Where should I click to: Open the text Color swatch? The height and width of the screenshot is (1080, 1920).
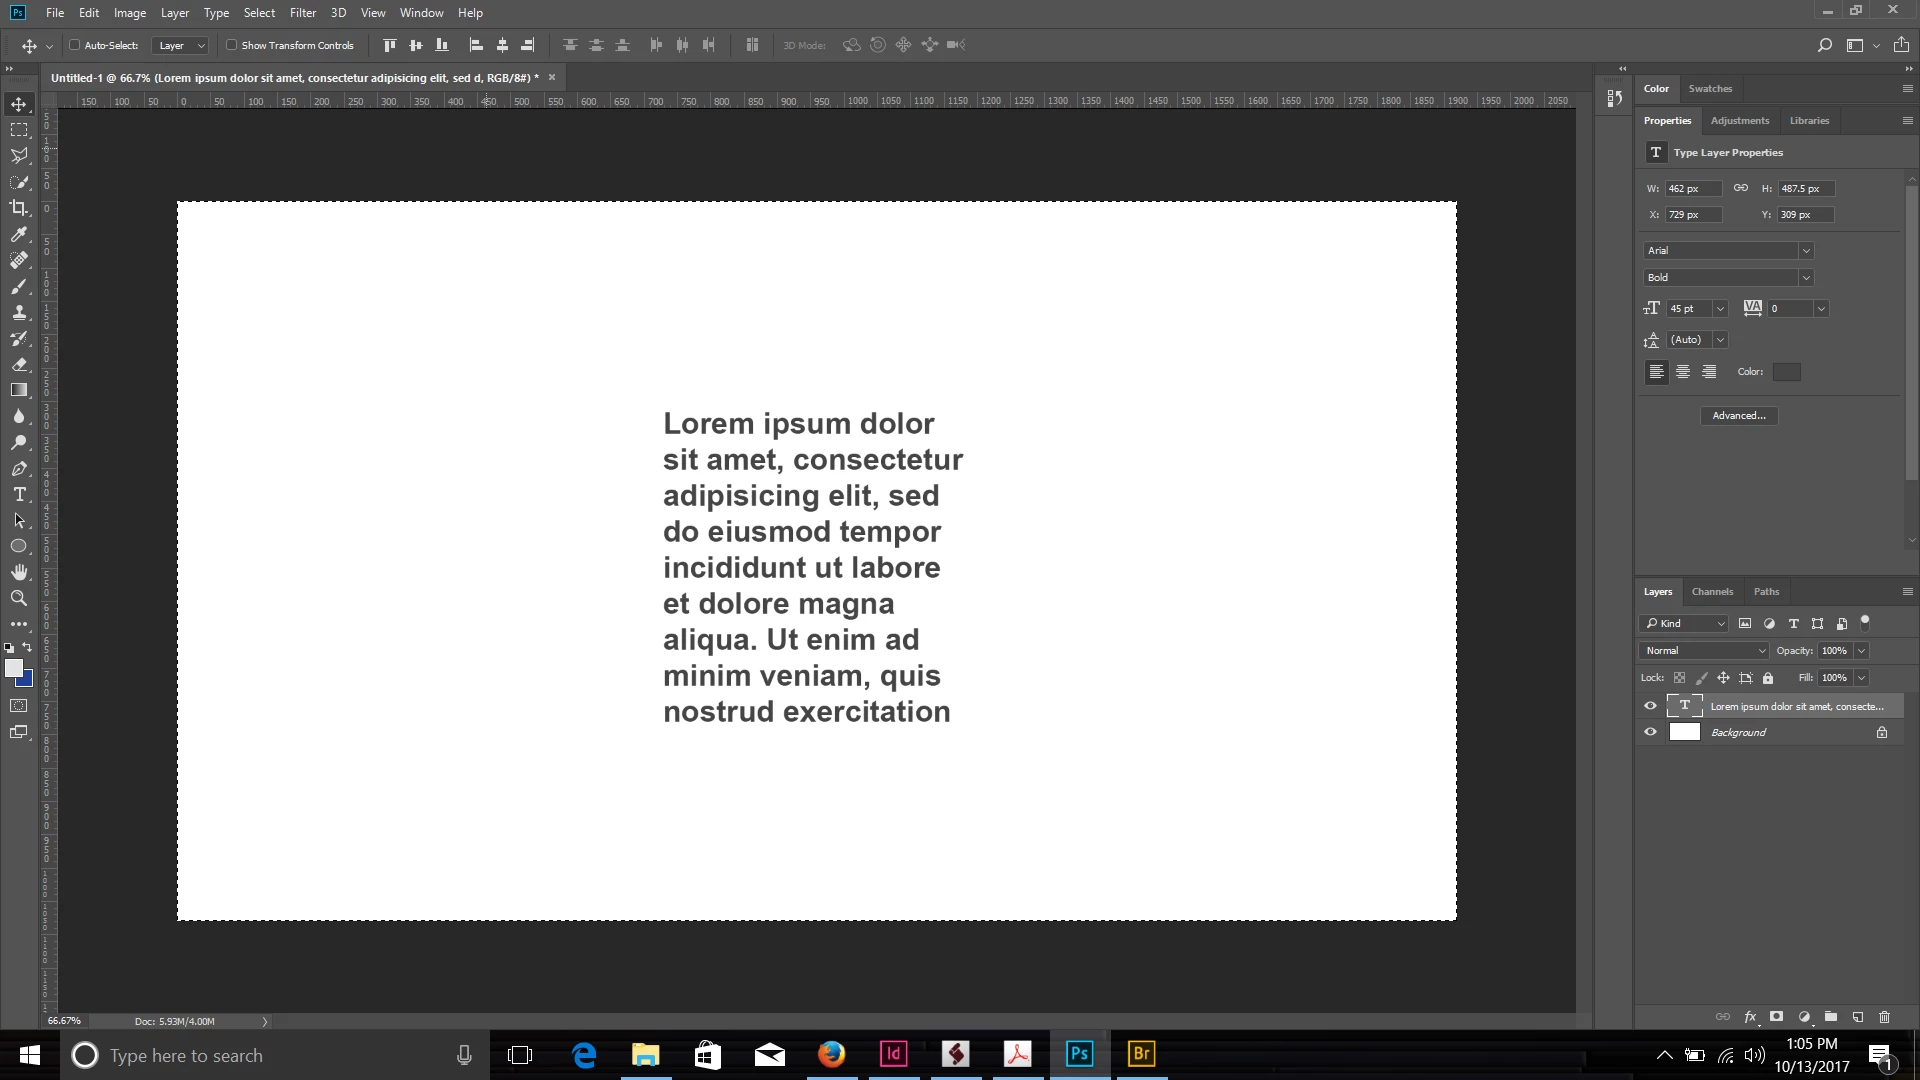pyautogui.click(x=1786, y=372)
